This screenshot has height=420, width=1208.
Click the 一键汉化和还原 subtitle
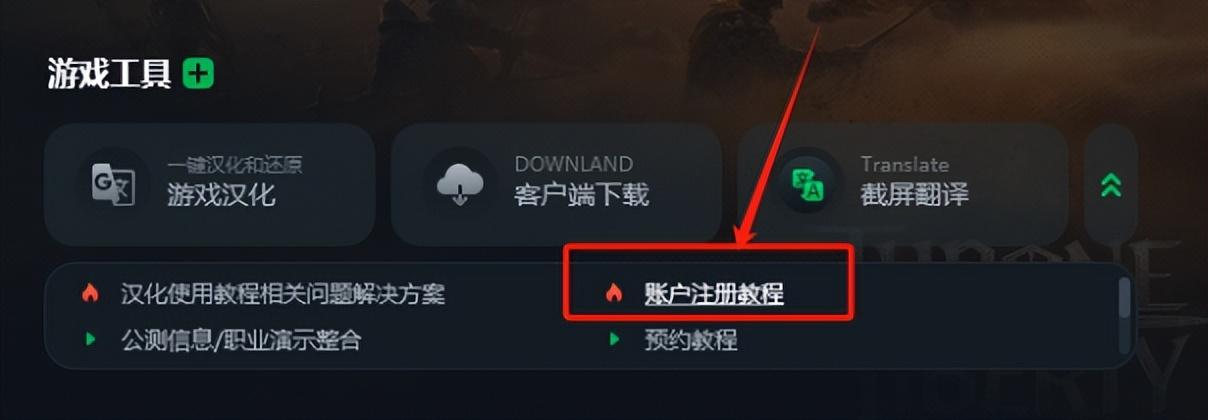tap(234, 164)
